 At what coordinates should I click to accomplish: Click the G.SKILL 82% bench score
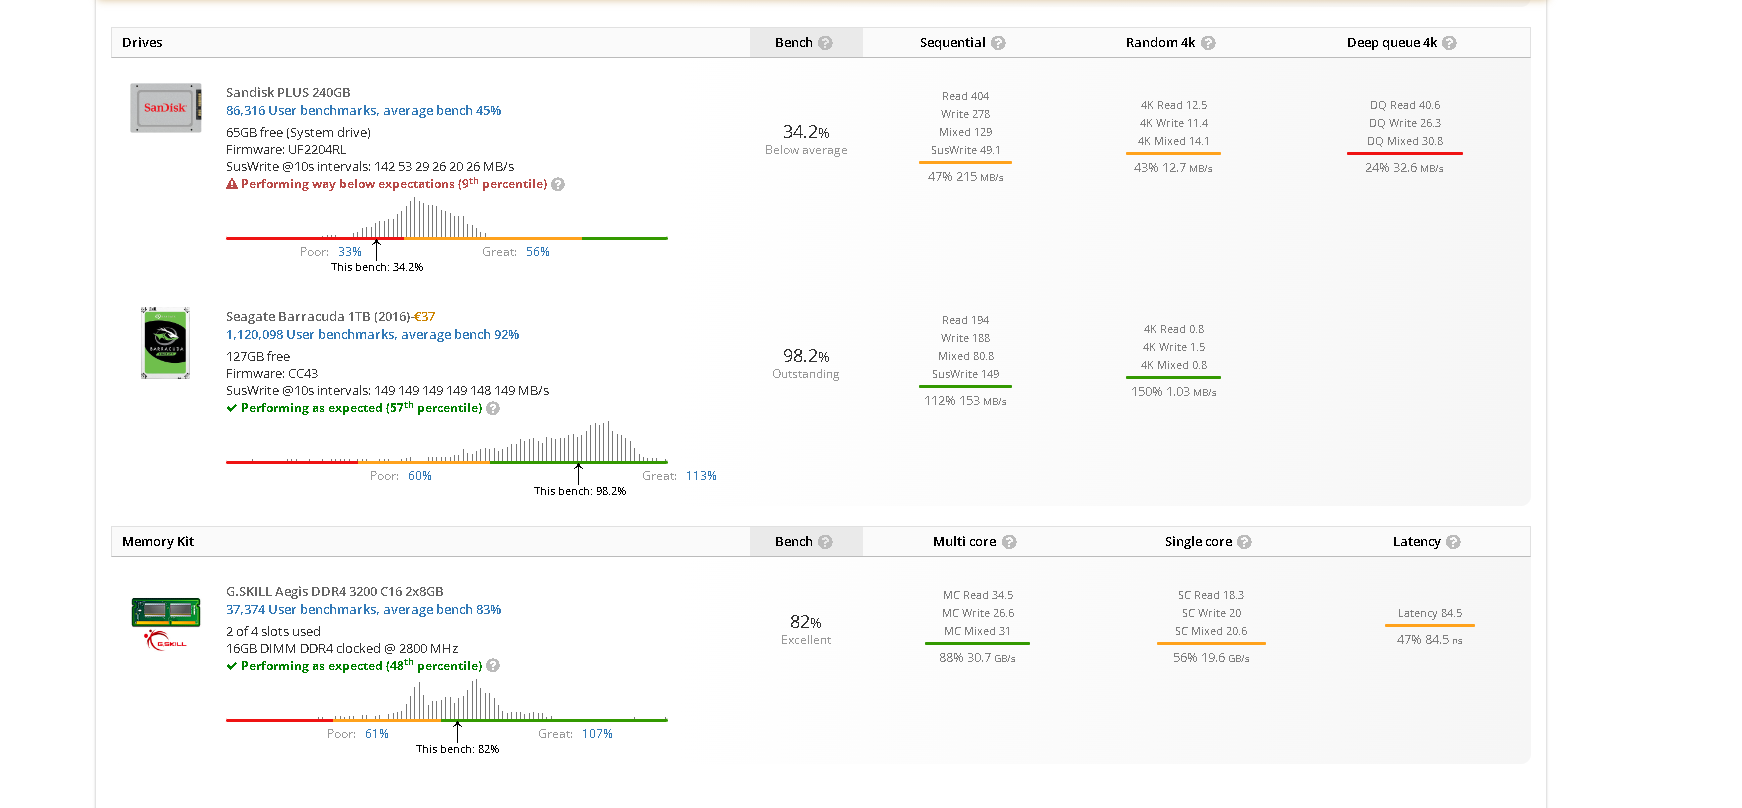click(806, 622)
